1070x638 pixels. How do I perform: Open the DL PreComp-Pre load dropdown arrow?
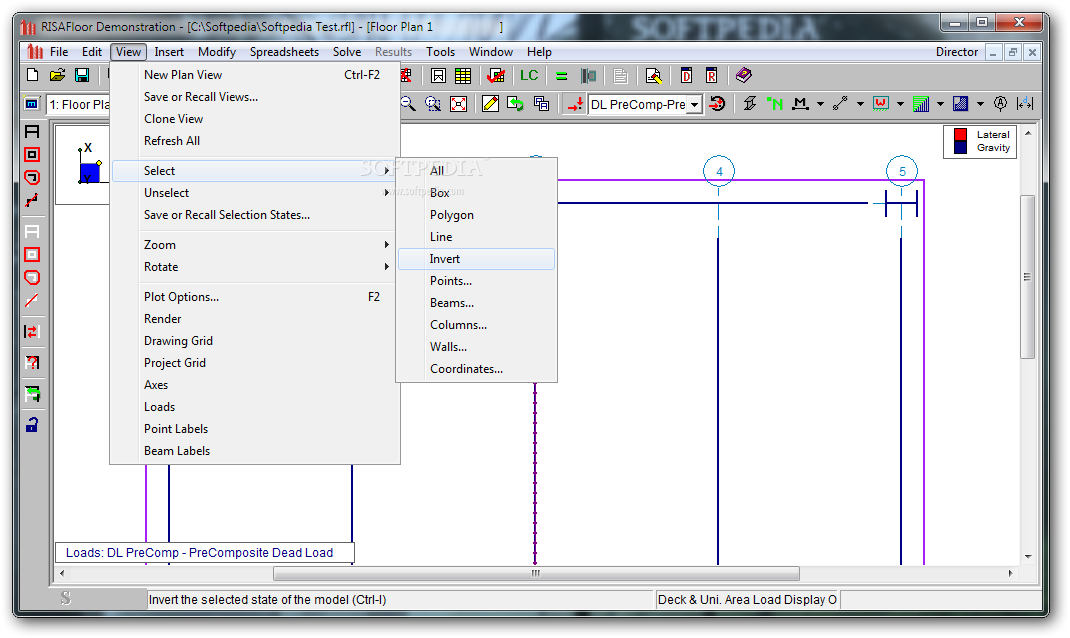point(694,104)
